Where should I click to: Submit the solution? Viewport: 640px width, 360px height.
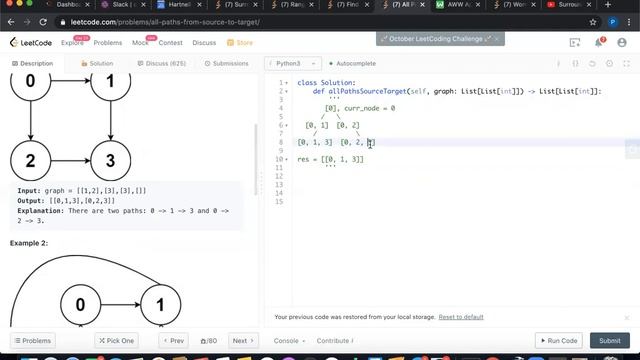click(x=610, y=340)
